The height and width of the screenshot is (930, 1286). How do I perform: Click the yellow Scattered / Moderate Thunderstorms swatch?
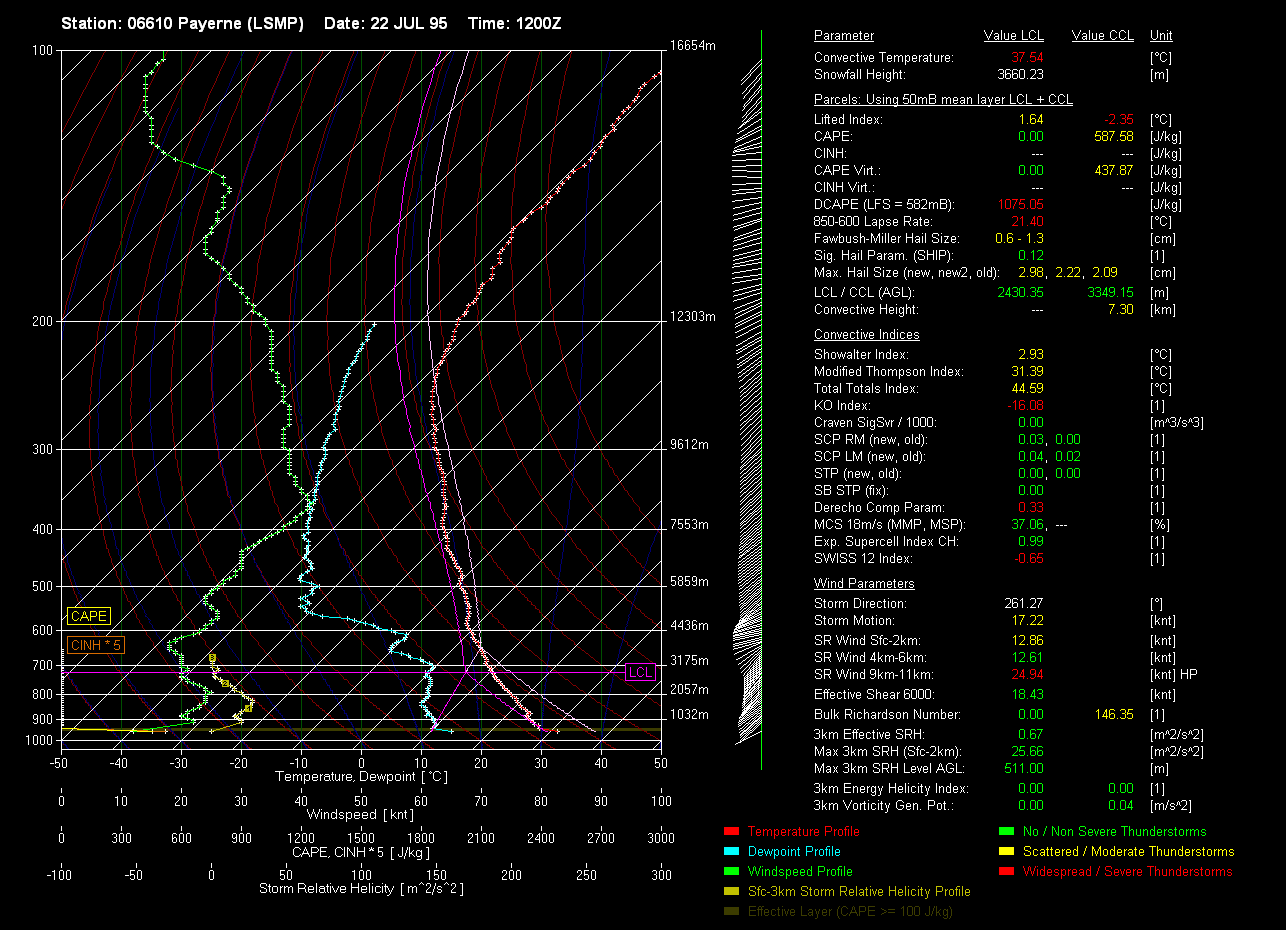coord(1004,851)
